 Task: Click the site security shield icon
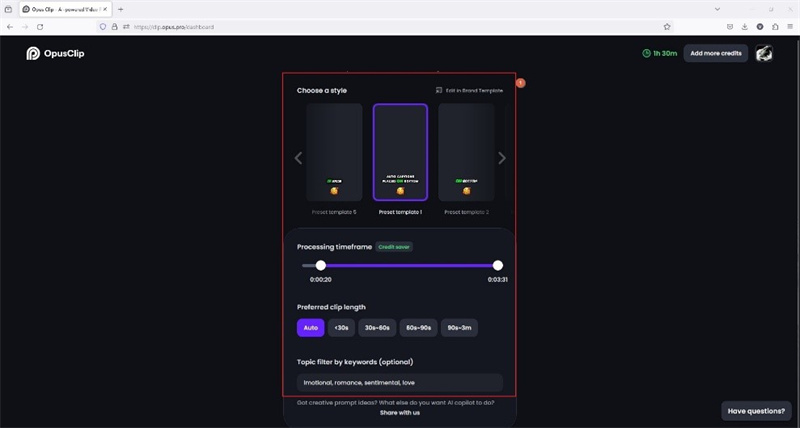[x=103, y=27]
